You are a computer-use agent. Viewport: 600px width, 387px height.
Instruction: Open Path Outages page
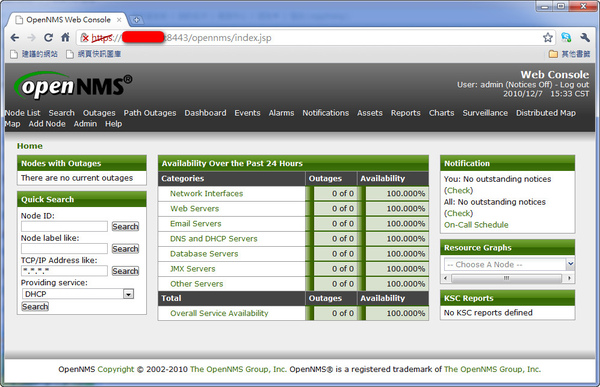click(x=150, y=113)
